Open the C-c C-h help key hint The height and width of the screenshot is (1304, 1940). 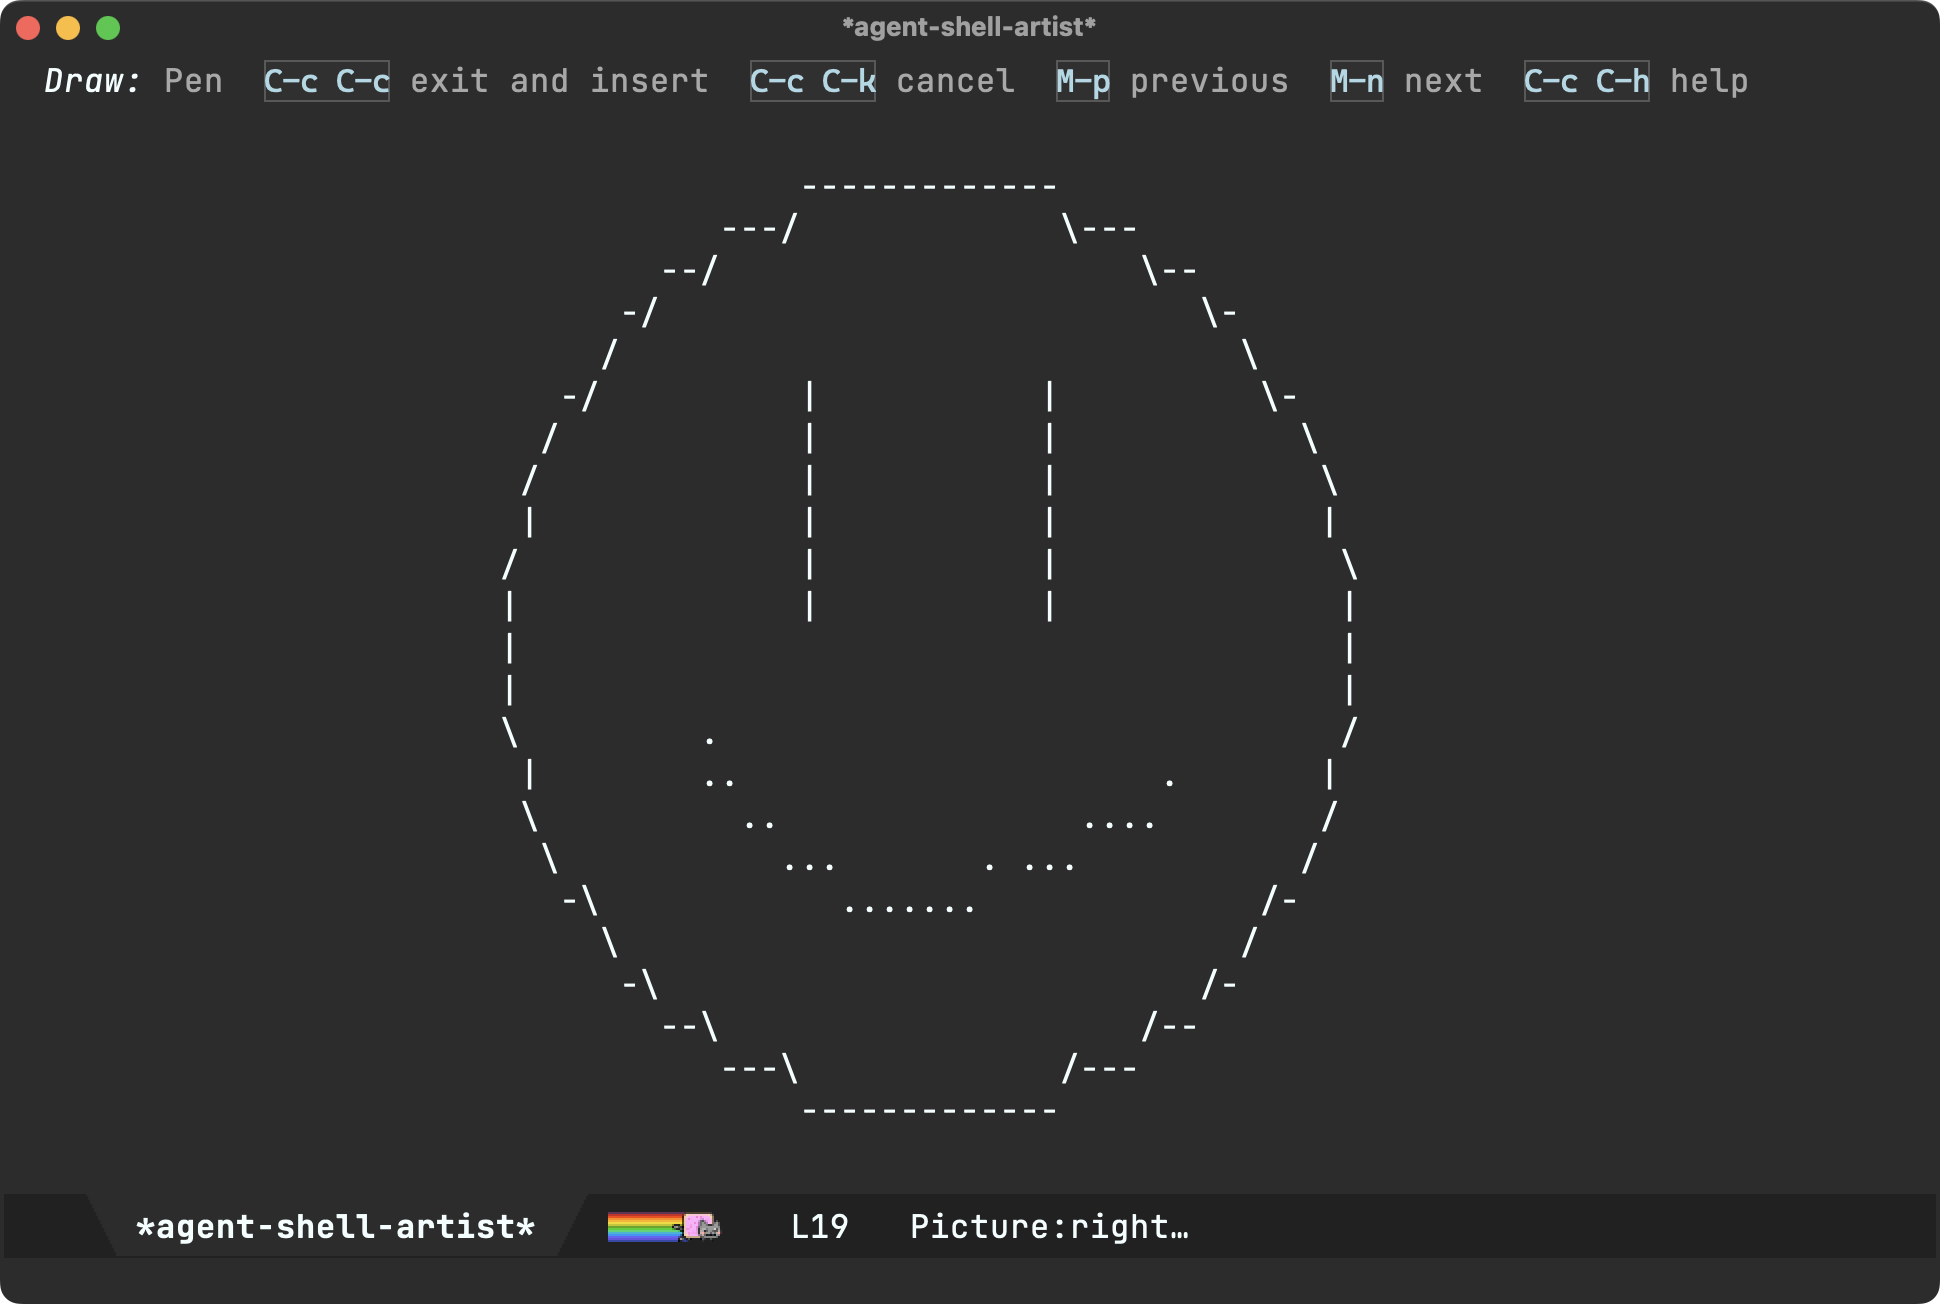pos(1636,81)
